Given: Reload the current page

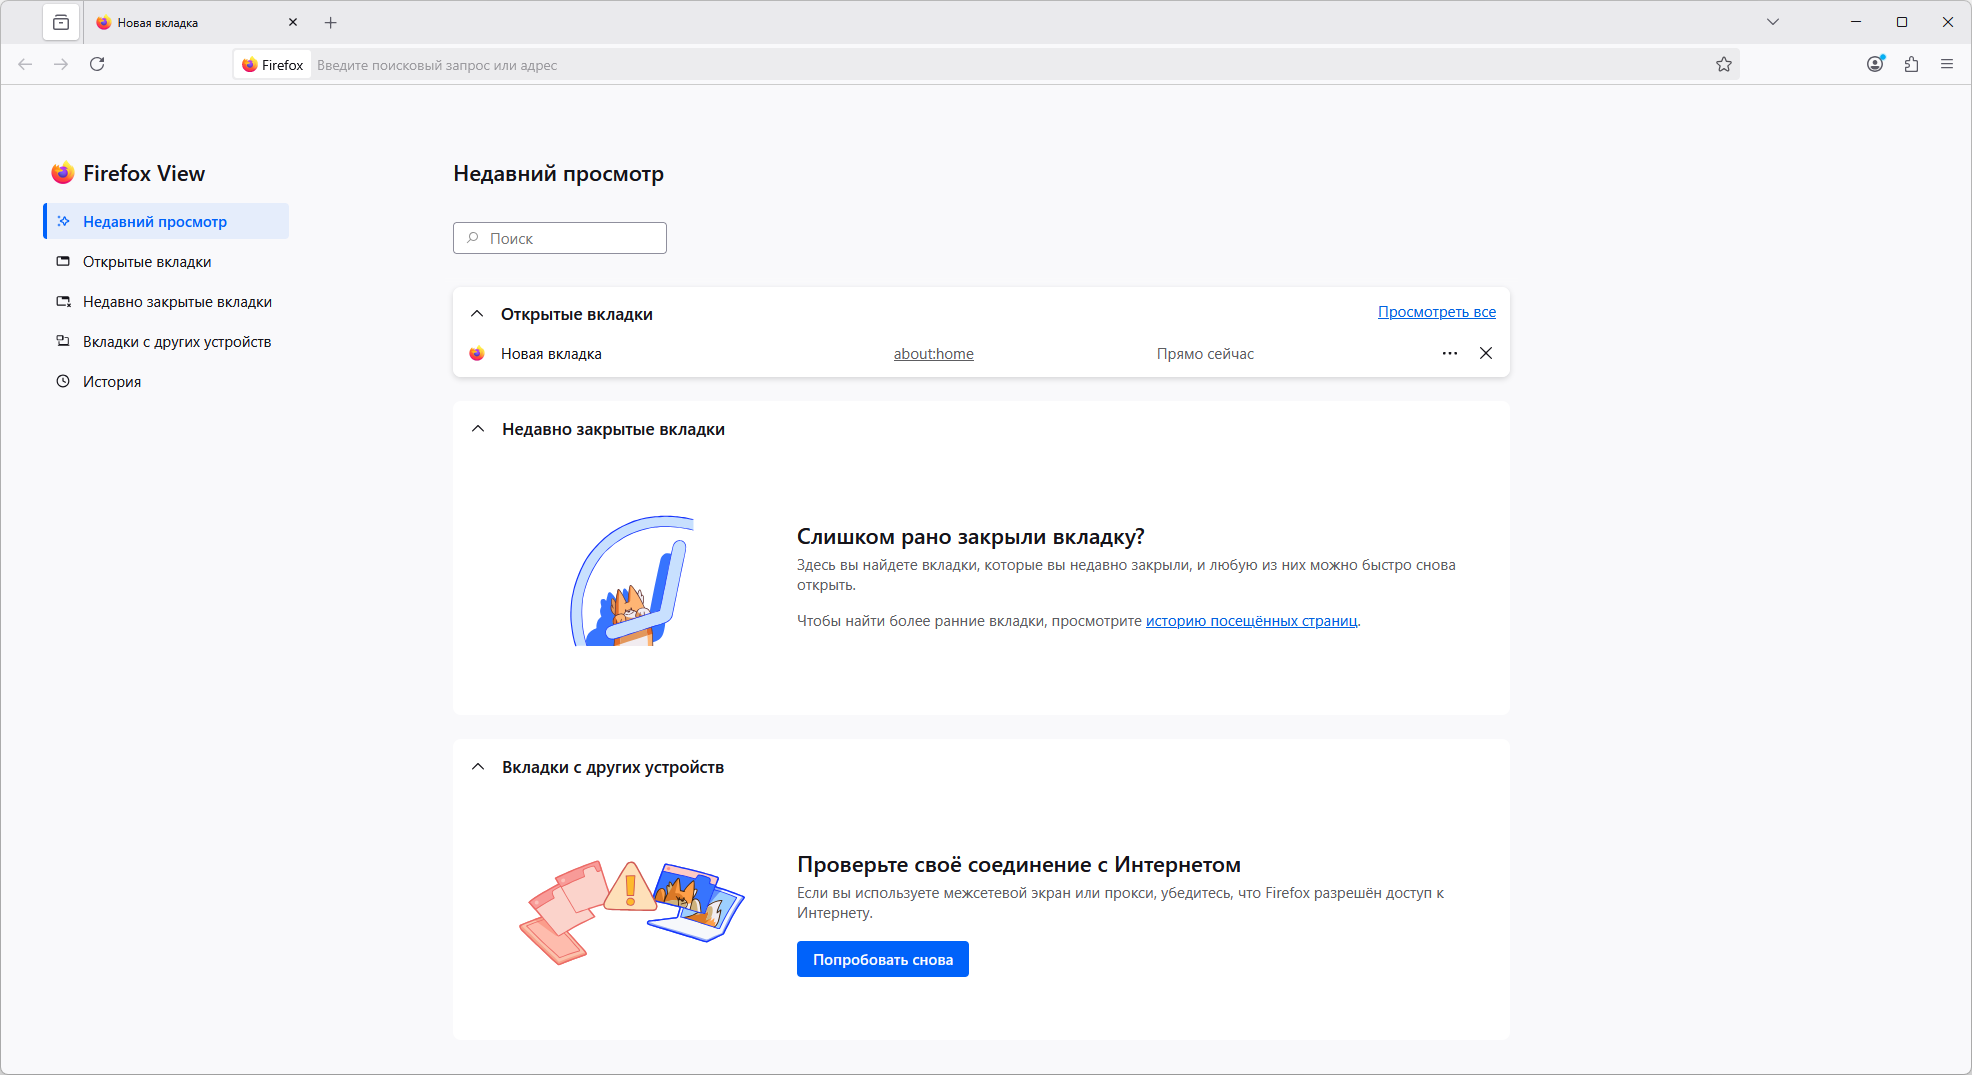Looking at the screenshot, I should tap(97, 64).
